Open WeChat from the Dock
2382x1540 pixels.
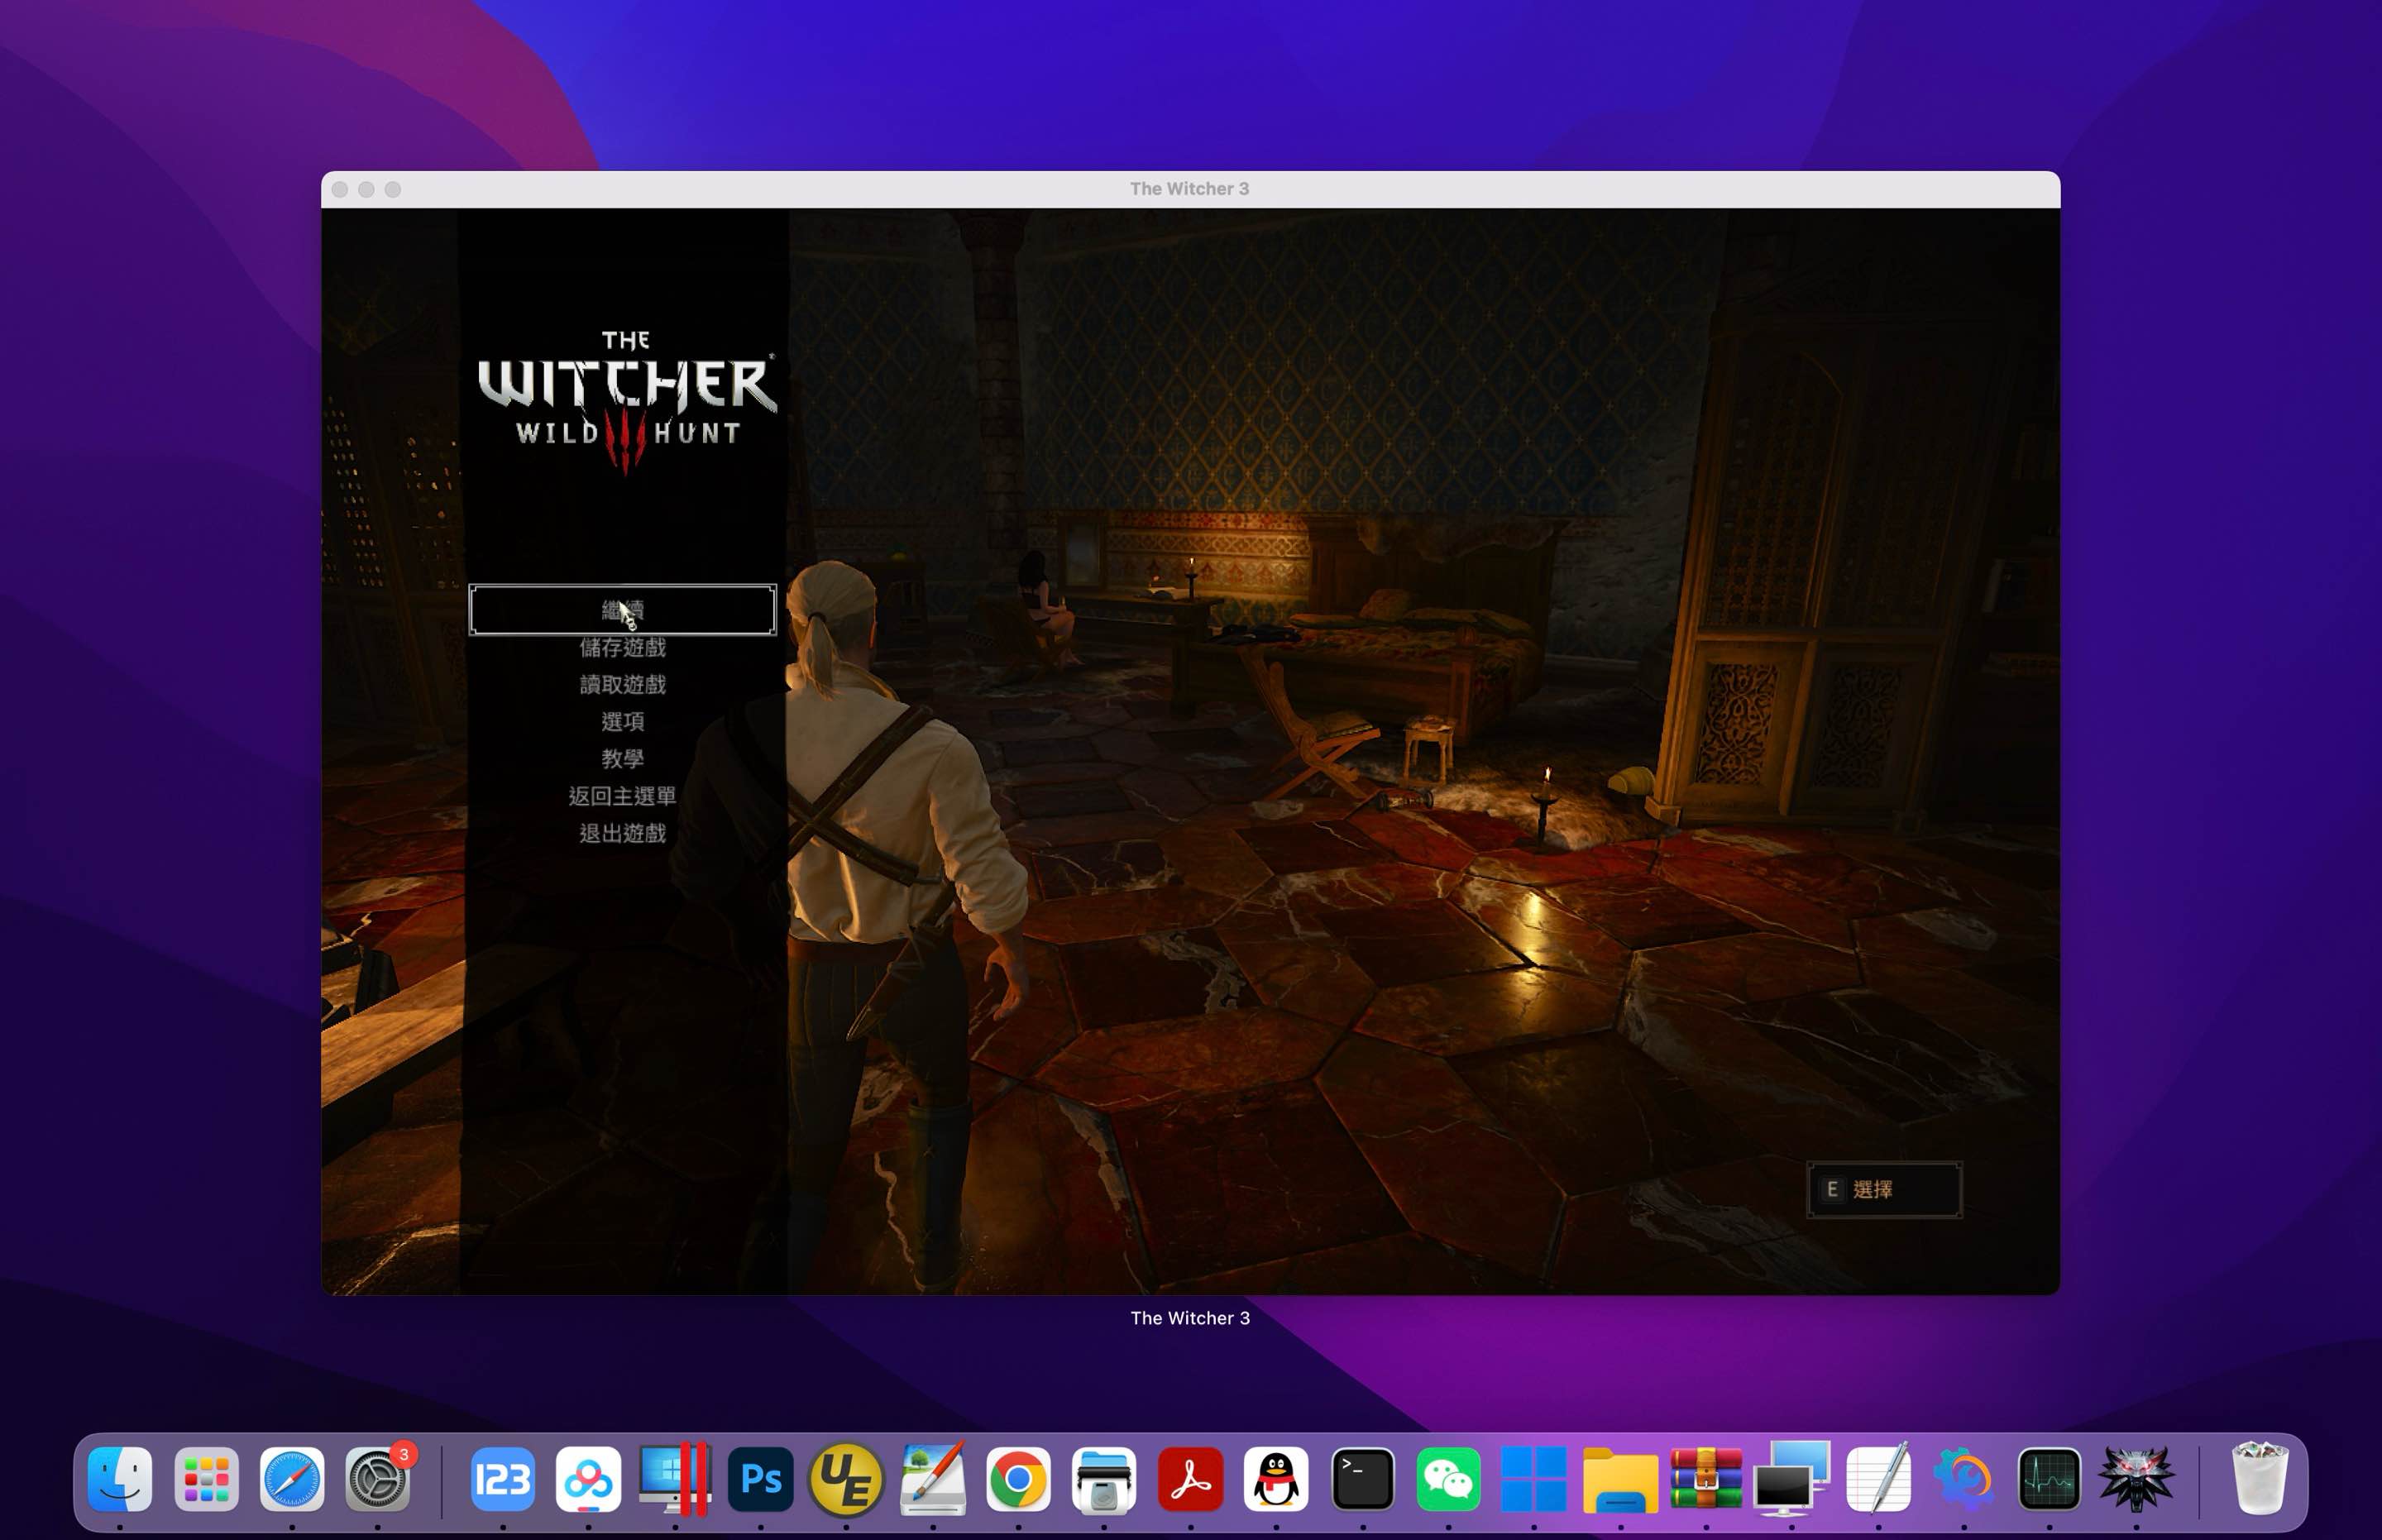point(1448,1479)
